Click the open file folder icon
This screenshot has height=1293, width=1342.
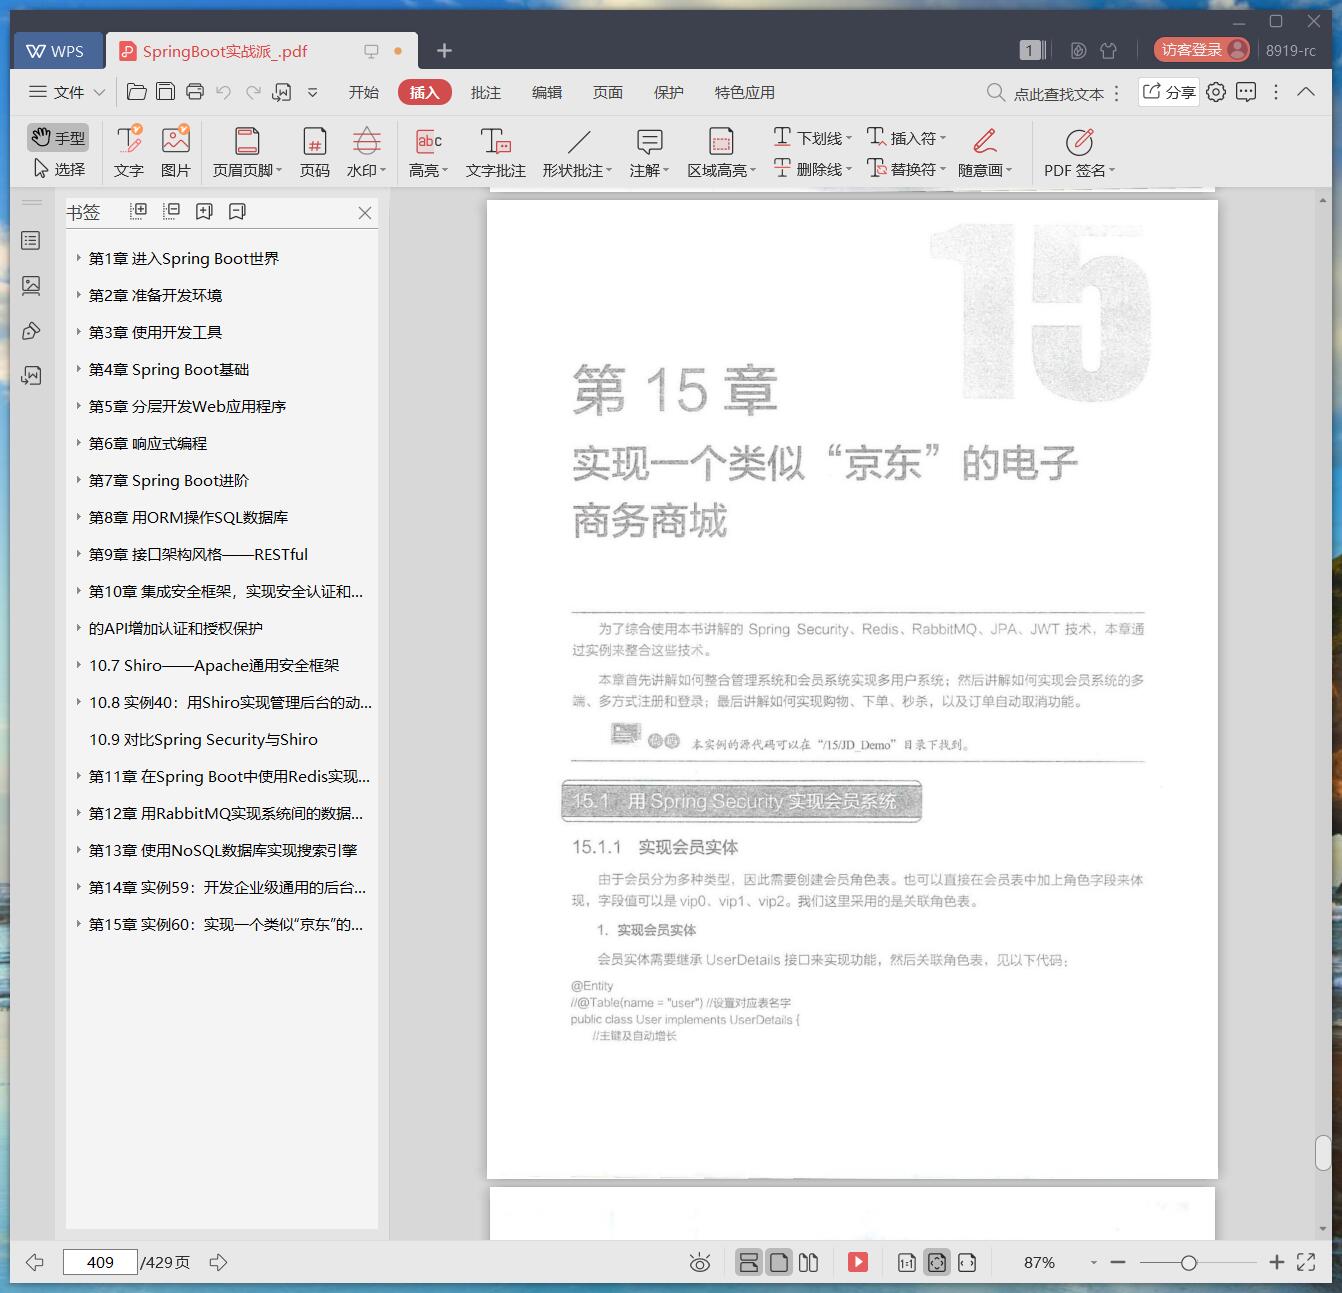(x=137, y=92)
